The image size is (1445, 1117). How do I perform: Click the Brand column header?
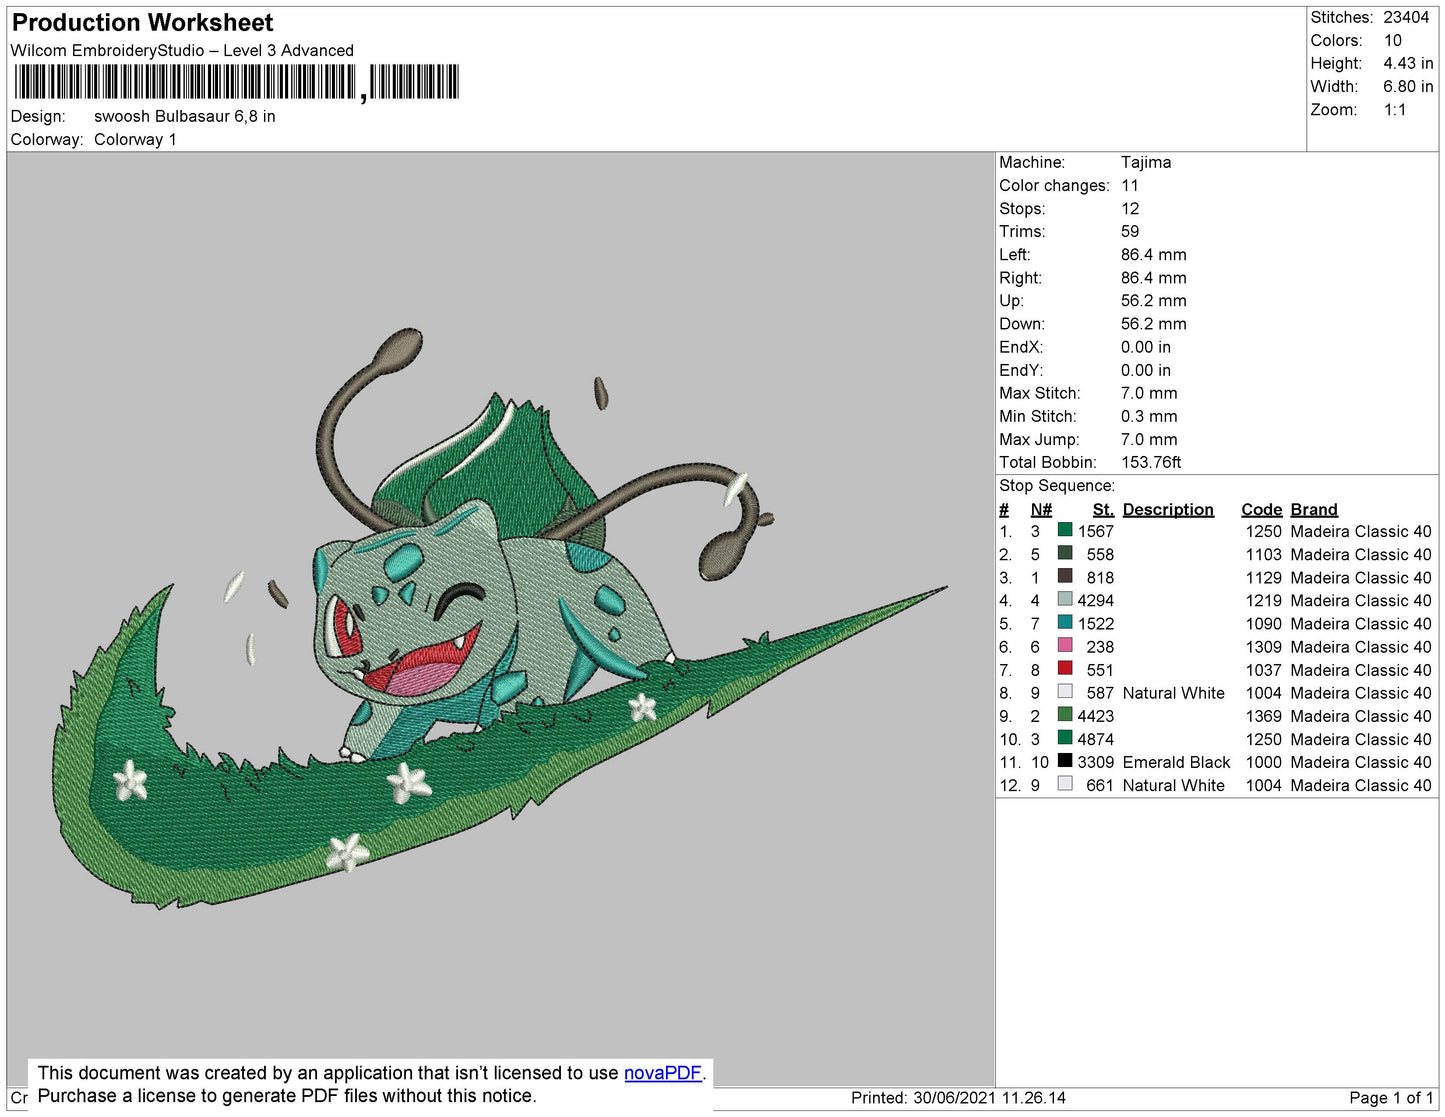pos(1313,509)
